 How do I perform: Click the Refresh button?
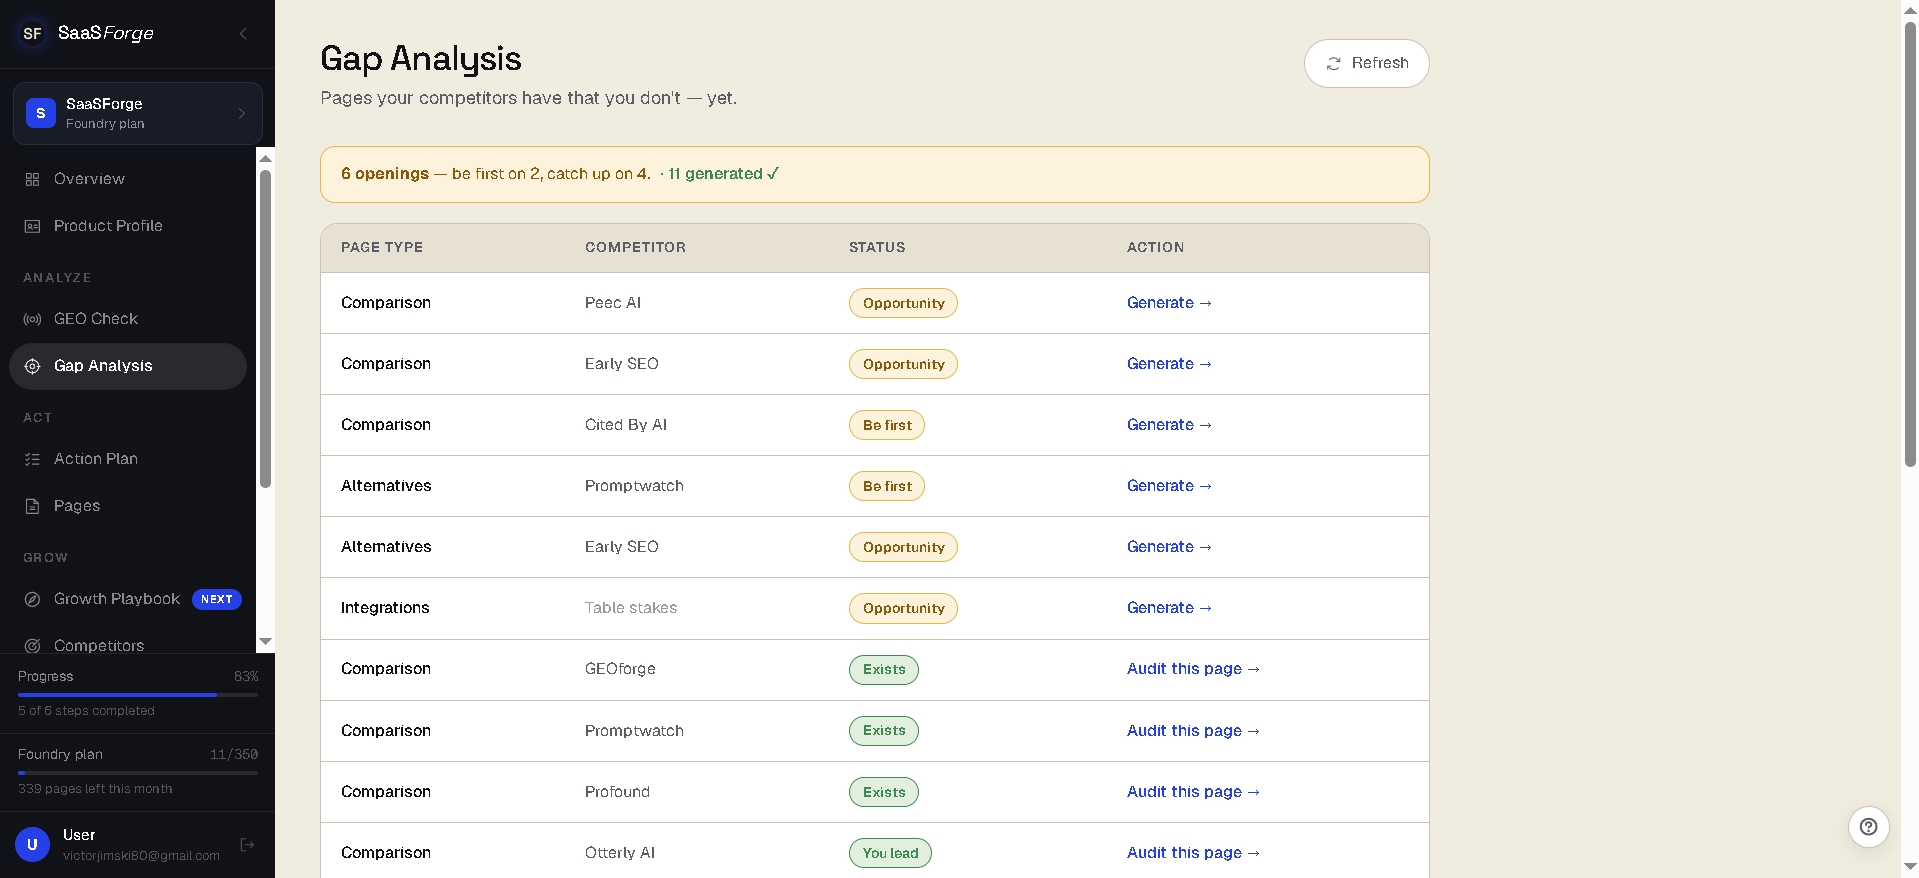click(x=1366, y=64)
